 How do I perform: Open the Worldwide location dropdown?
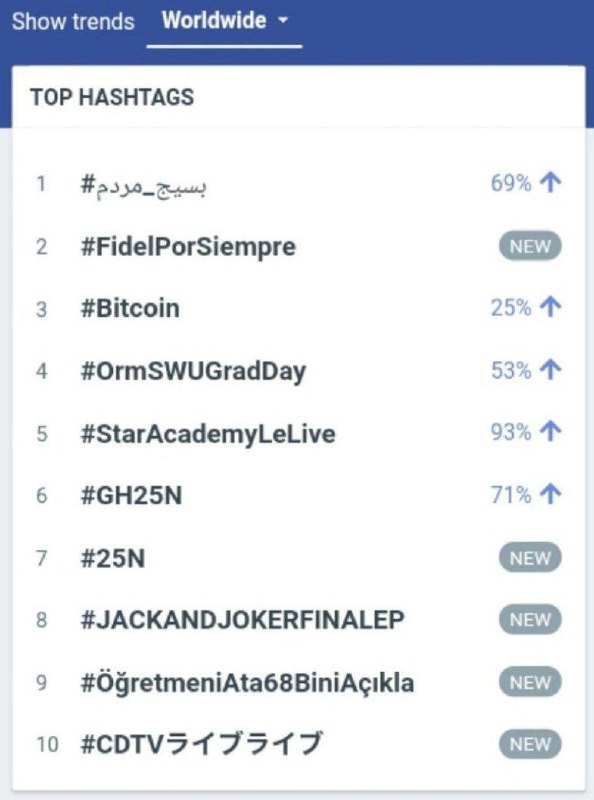225,21
